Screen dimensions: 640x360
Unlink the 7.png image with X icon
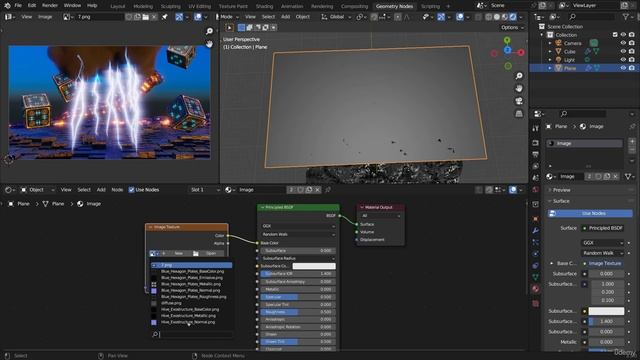[154, 17]
